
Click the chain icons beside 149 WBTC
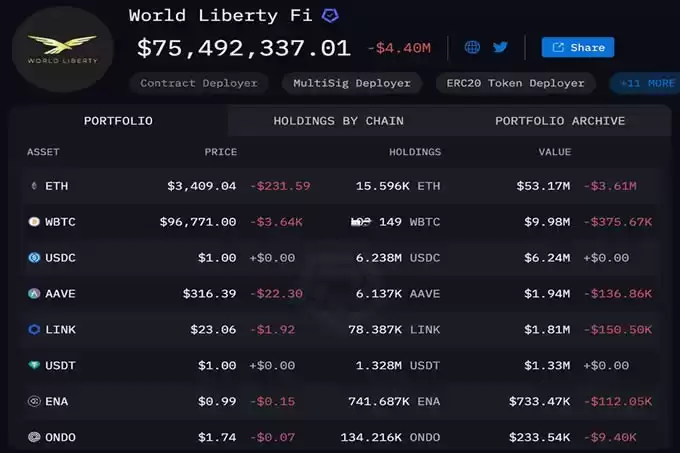pyautogui.click(x=361, y=222)
